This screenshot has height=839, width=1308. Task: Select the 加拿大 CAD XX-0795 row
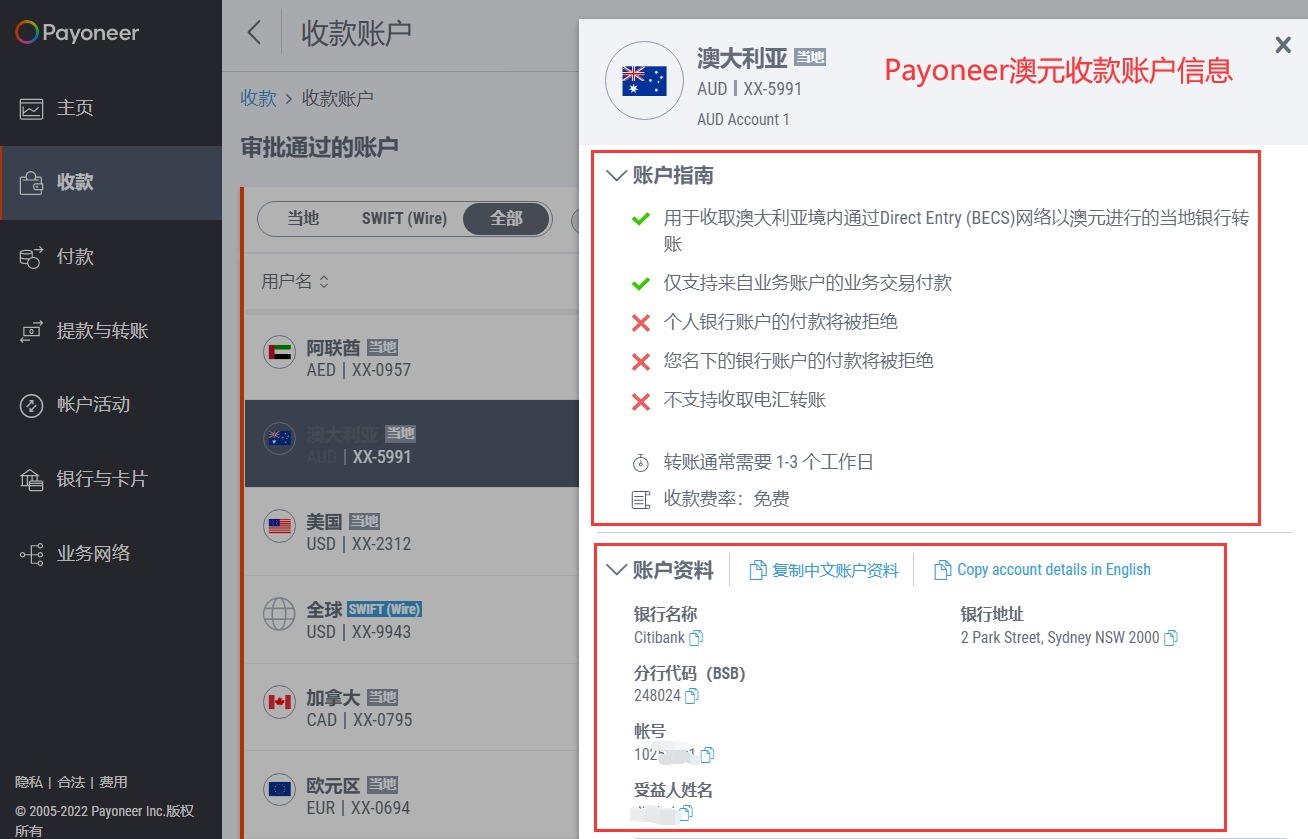(412, 707)
